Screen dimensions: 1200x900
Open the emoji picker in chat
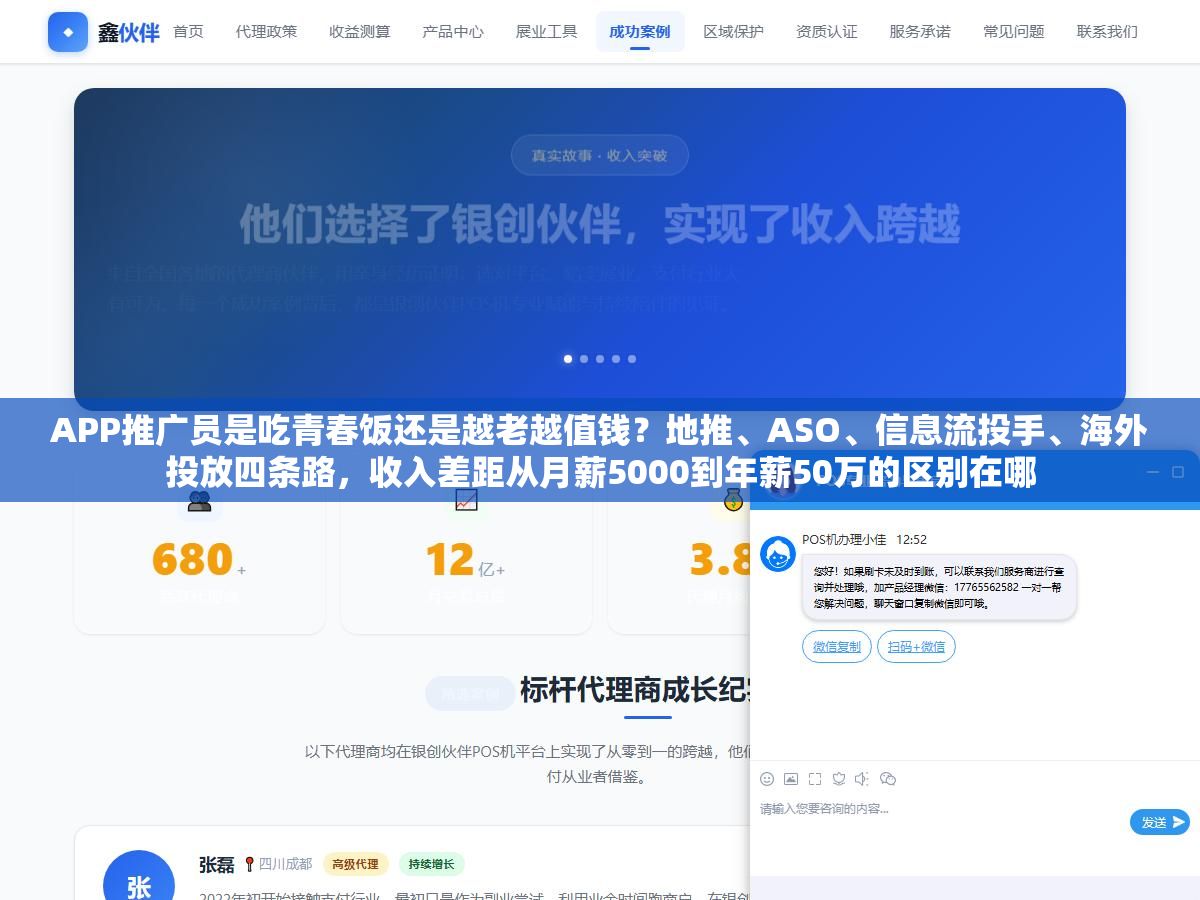point(767,779)
